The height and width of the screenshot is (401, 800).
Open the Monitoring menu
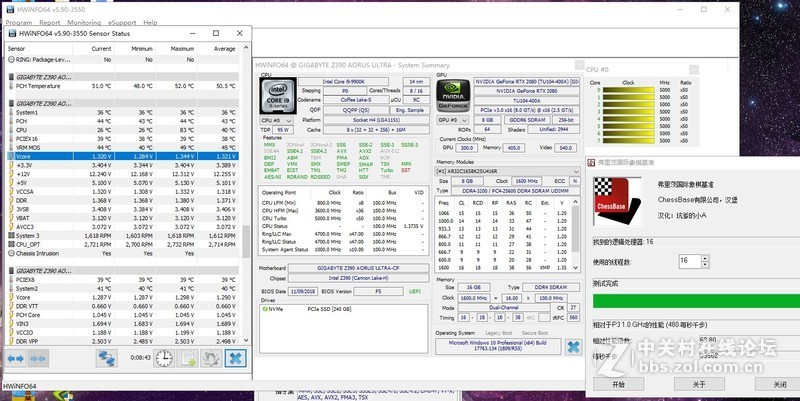tap(84, 22)
